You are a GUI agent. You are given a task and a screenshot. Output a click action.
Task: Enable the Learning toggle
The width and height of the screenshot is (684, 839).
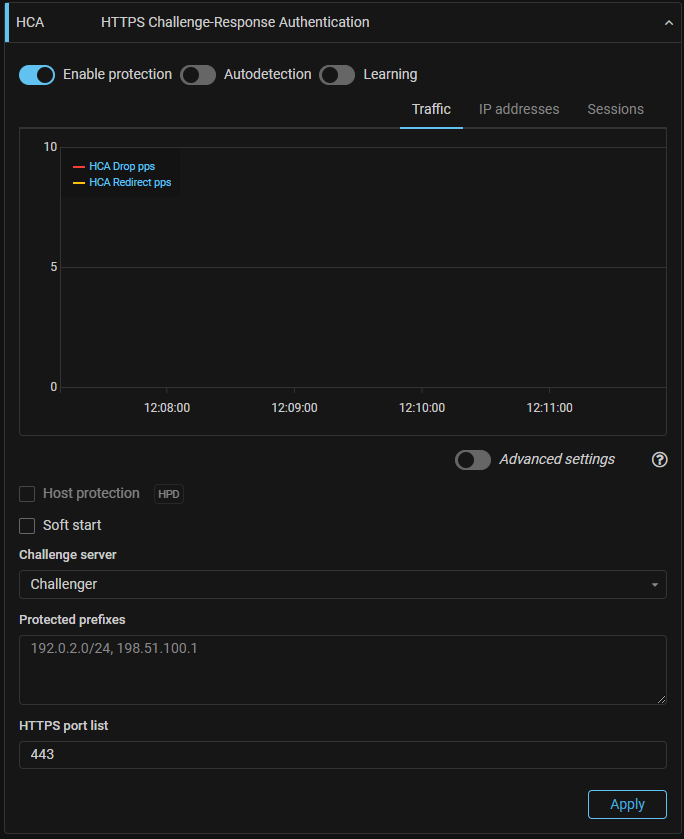coord(337,75)
